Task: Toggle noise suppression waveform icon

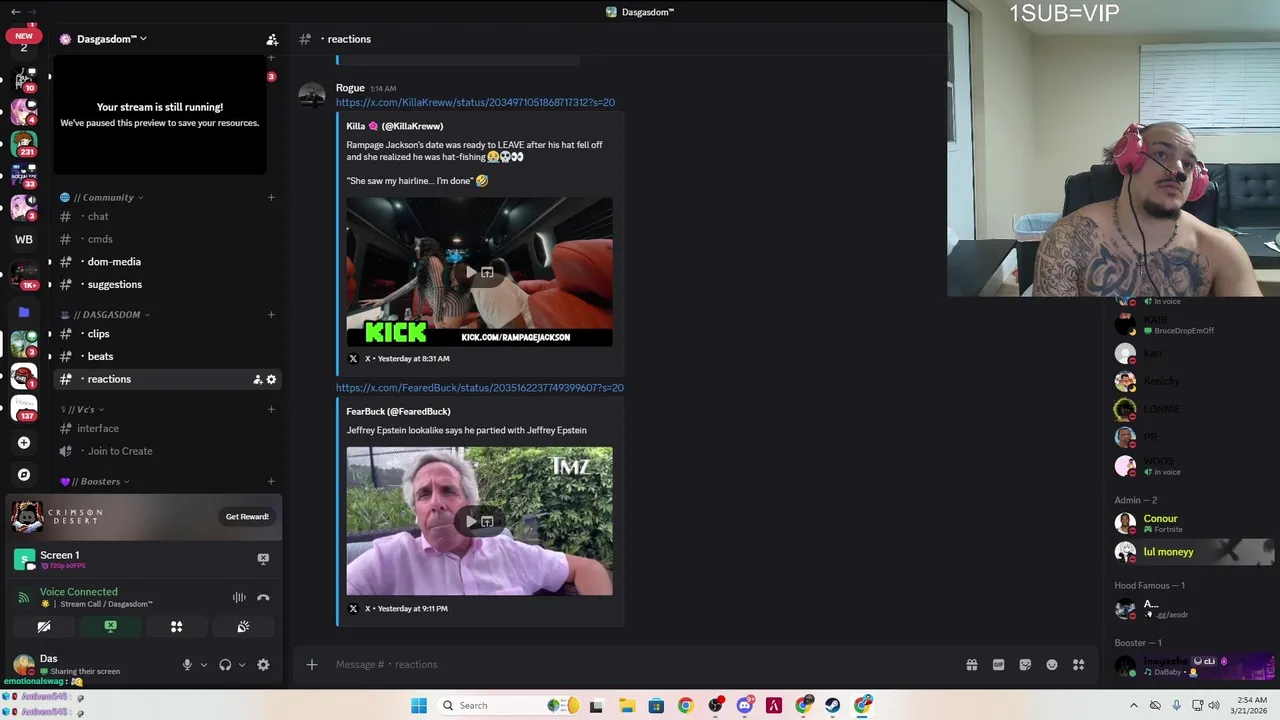Action: [239, 598]
